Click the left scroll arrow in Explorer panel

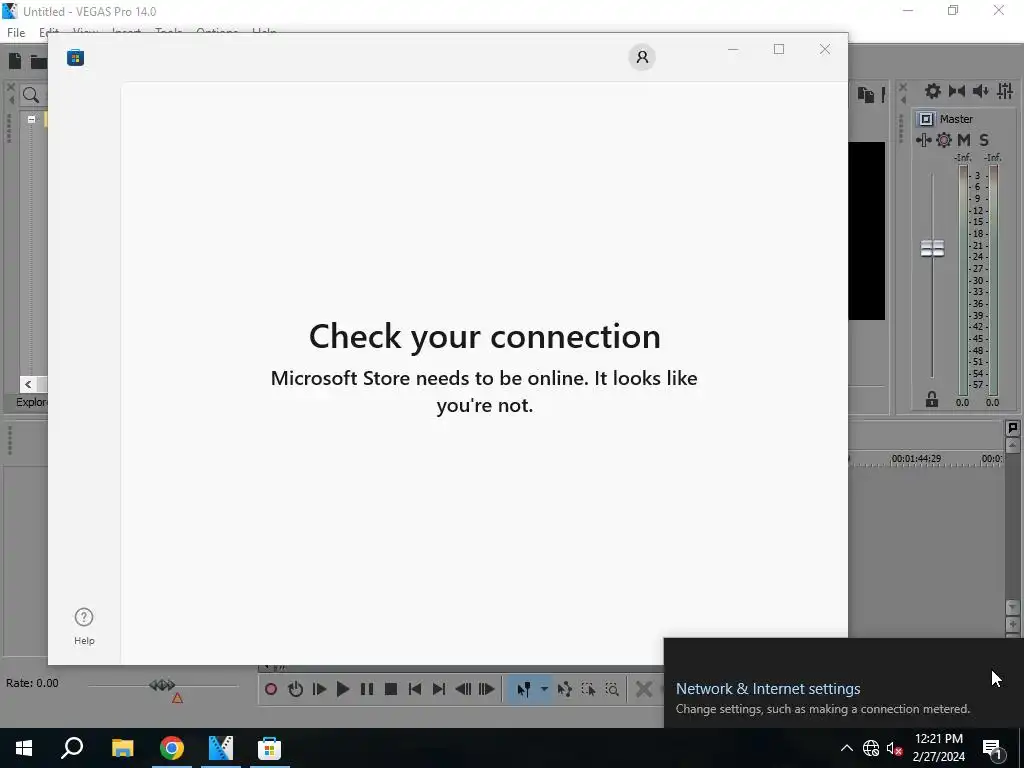(x=28, y=384)
